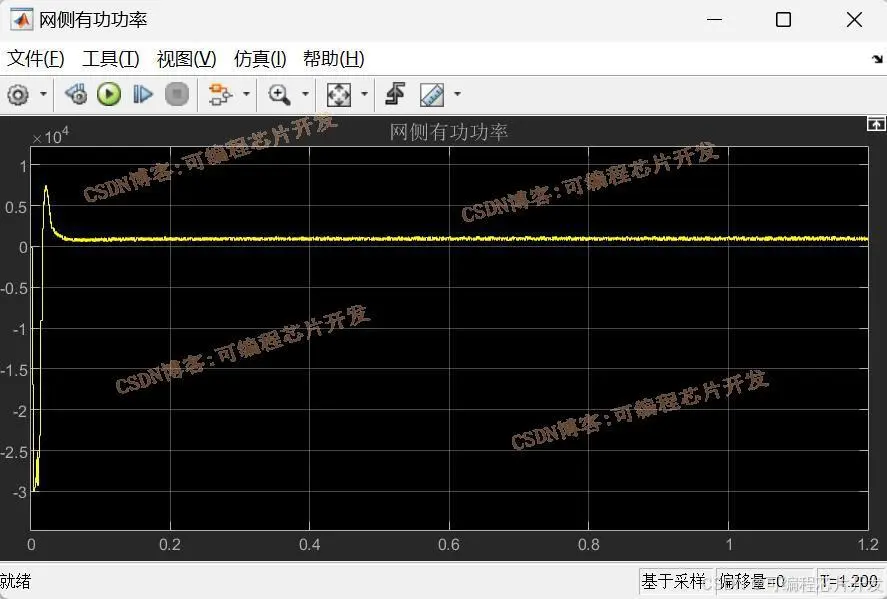The width and height of the screenshot is (887, 599).
Task: Click the stop simulation button
Action: tap(176, 94)
